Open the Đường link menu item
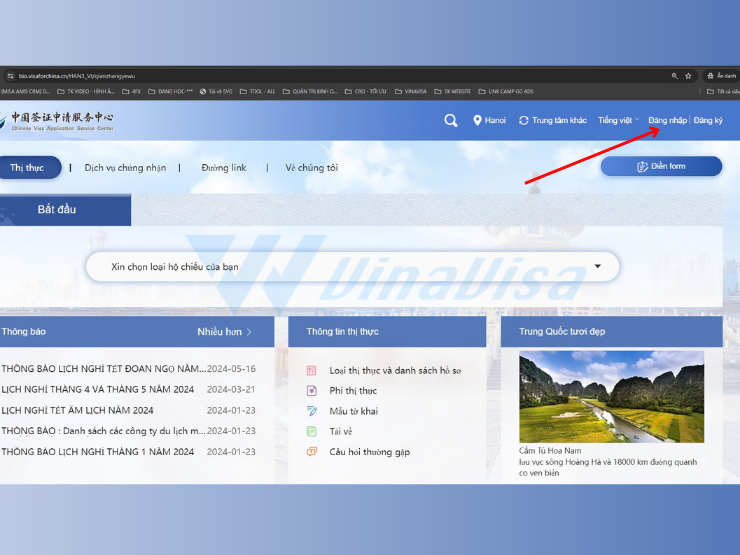 [223, 168]
